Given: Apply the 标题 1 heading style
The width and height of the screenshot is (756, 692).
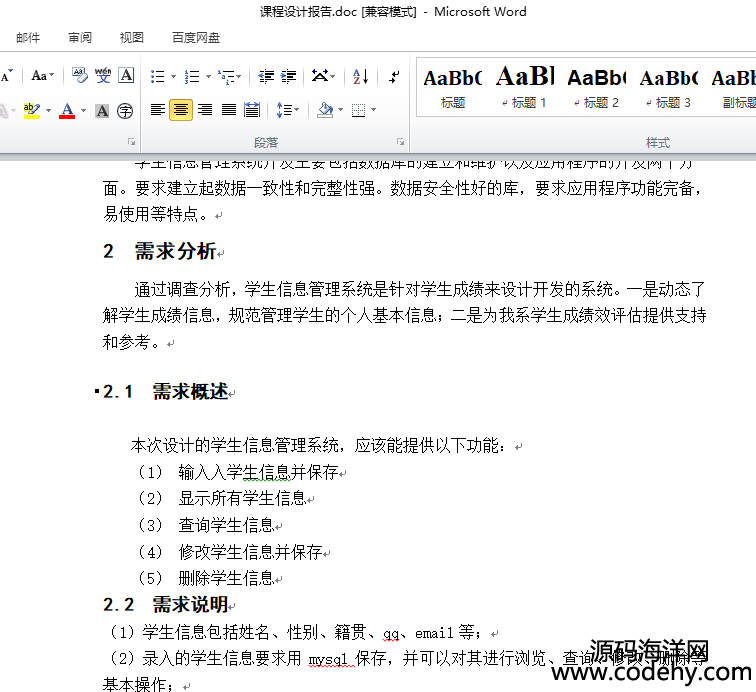Looking at the screenshot, I should 526,86.
